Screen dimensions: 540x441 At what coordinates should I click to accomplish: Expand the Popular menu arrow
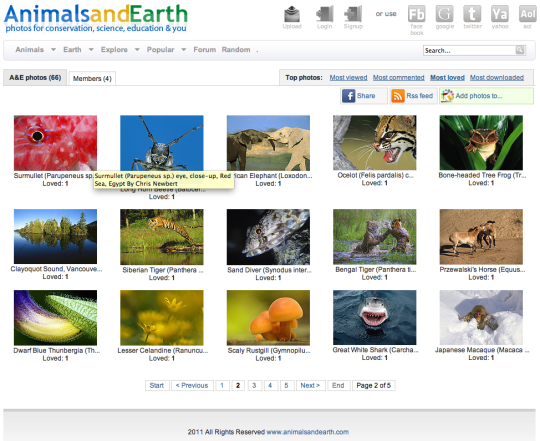(184, 50)
